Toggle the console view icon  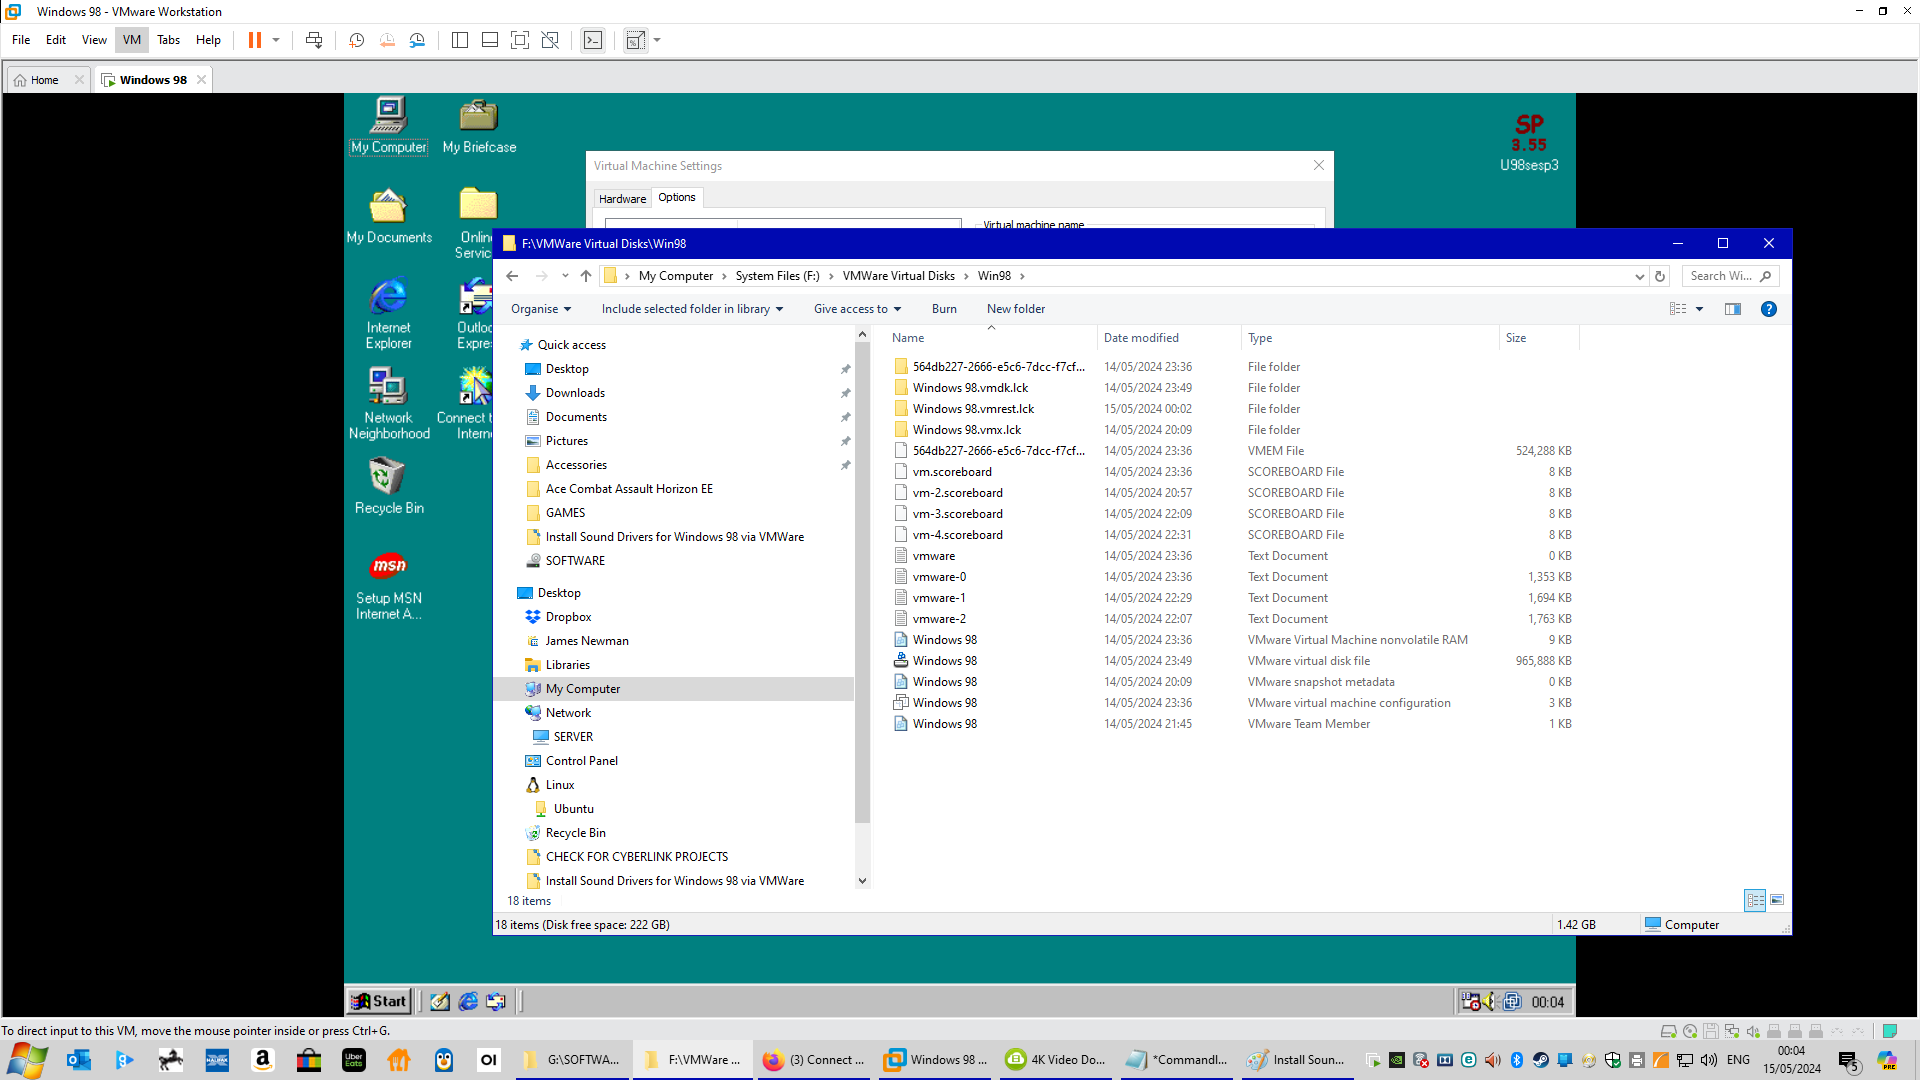click(593, 40)
